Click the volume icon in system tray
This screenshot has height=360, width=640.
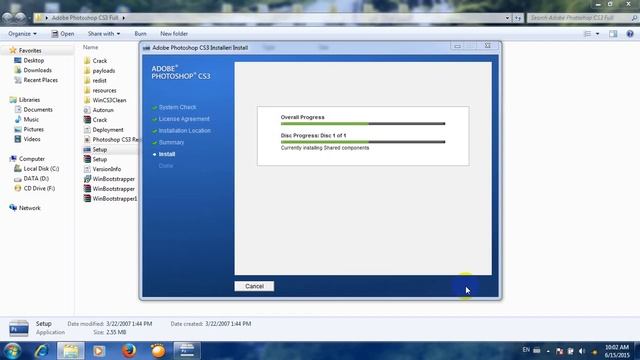pyautogui.click(x=582, y=351)
